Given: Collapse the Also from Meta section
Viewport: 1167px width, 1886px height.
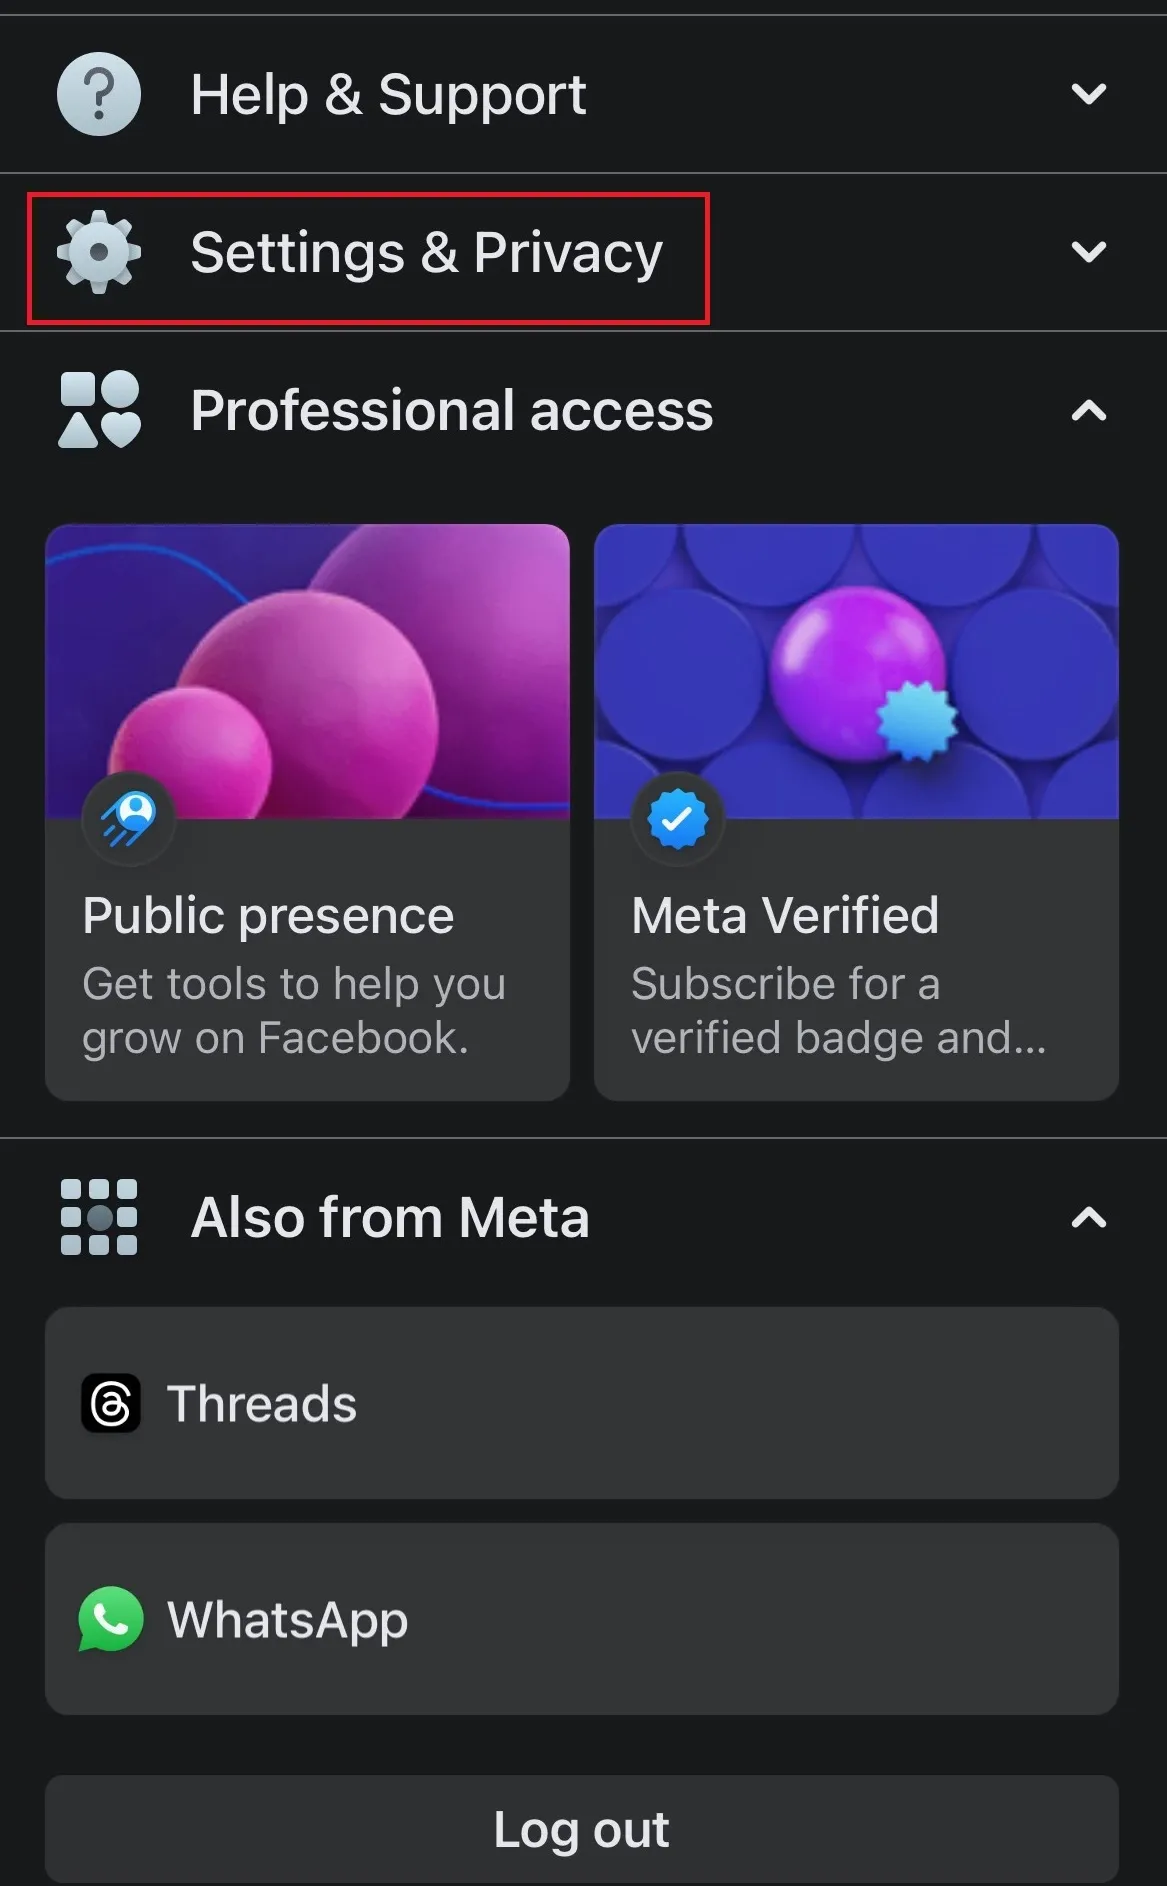Looking at the screenshot, I should (x=1088, y=1217).
